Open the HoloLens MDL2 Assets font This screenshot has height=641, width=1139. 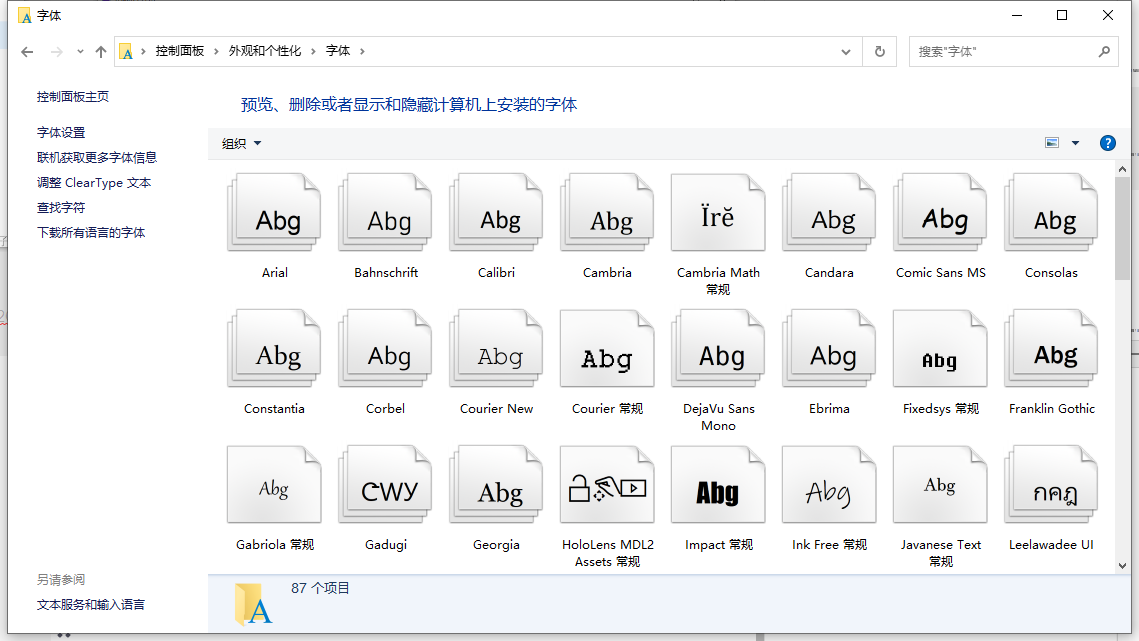[606, 484]
